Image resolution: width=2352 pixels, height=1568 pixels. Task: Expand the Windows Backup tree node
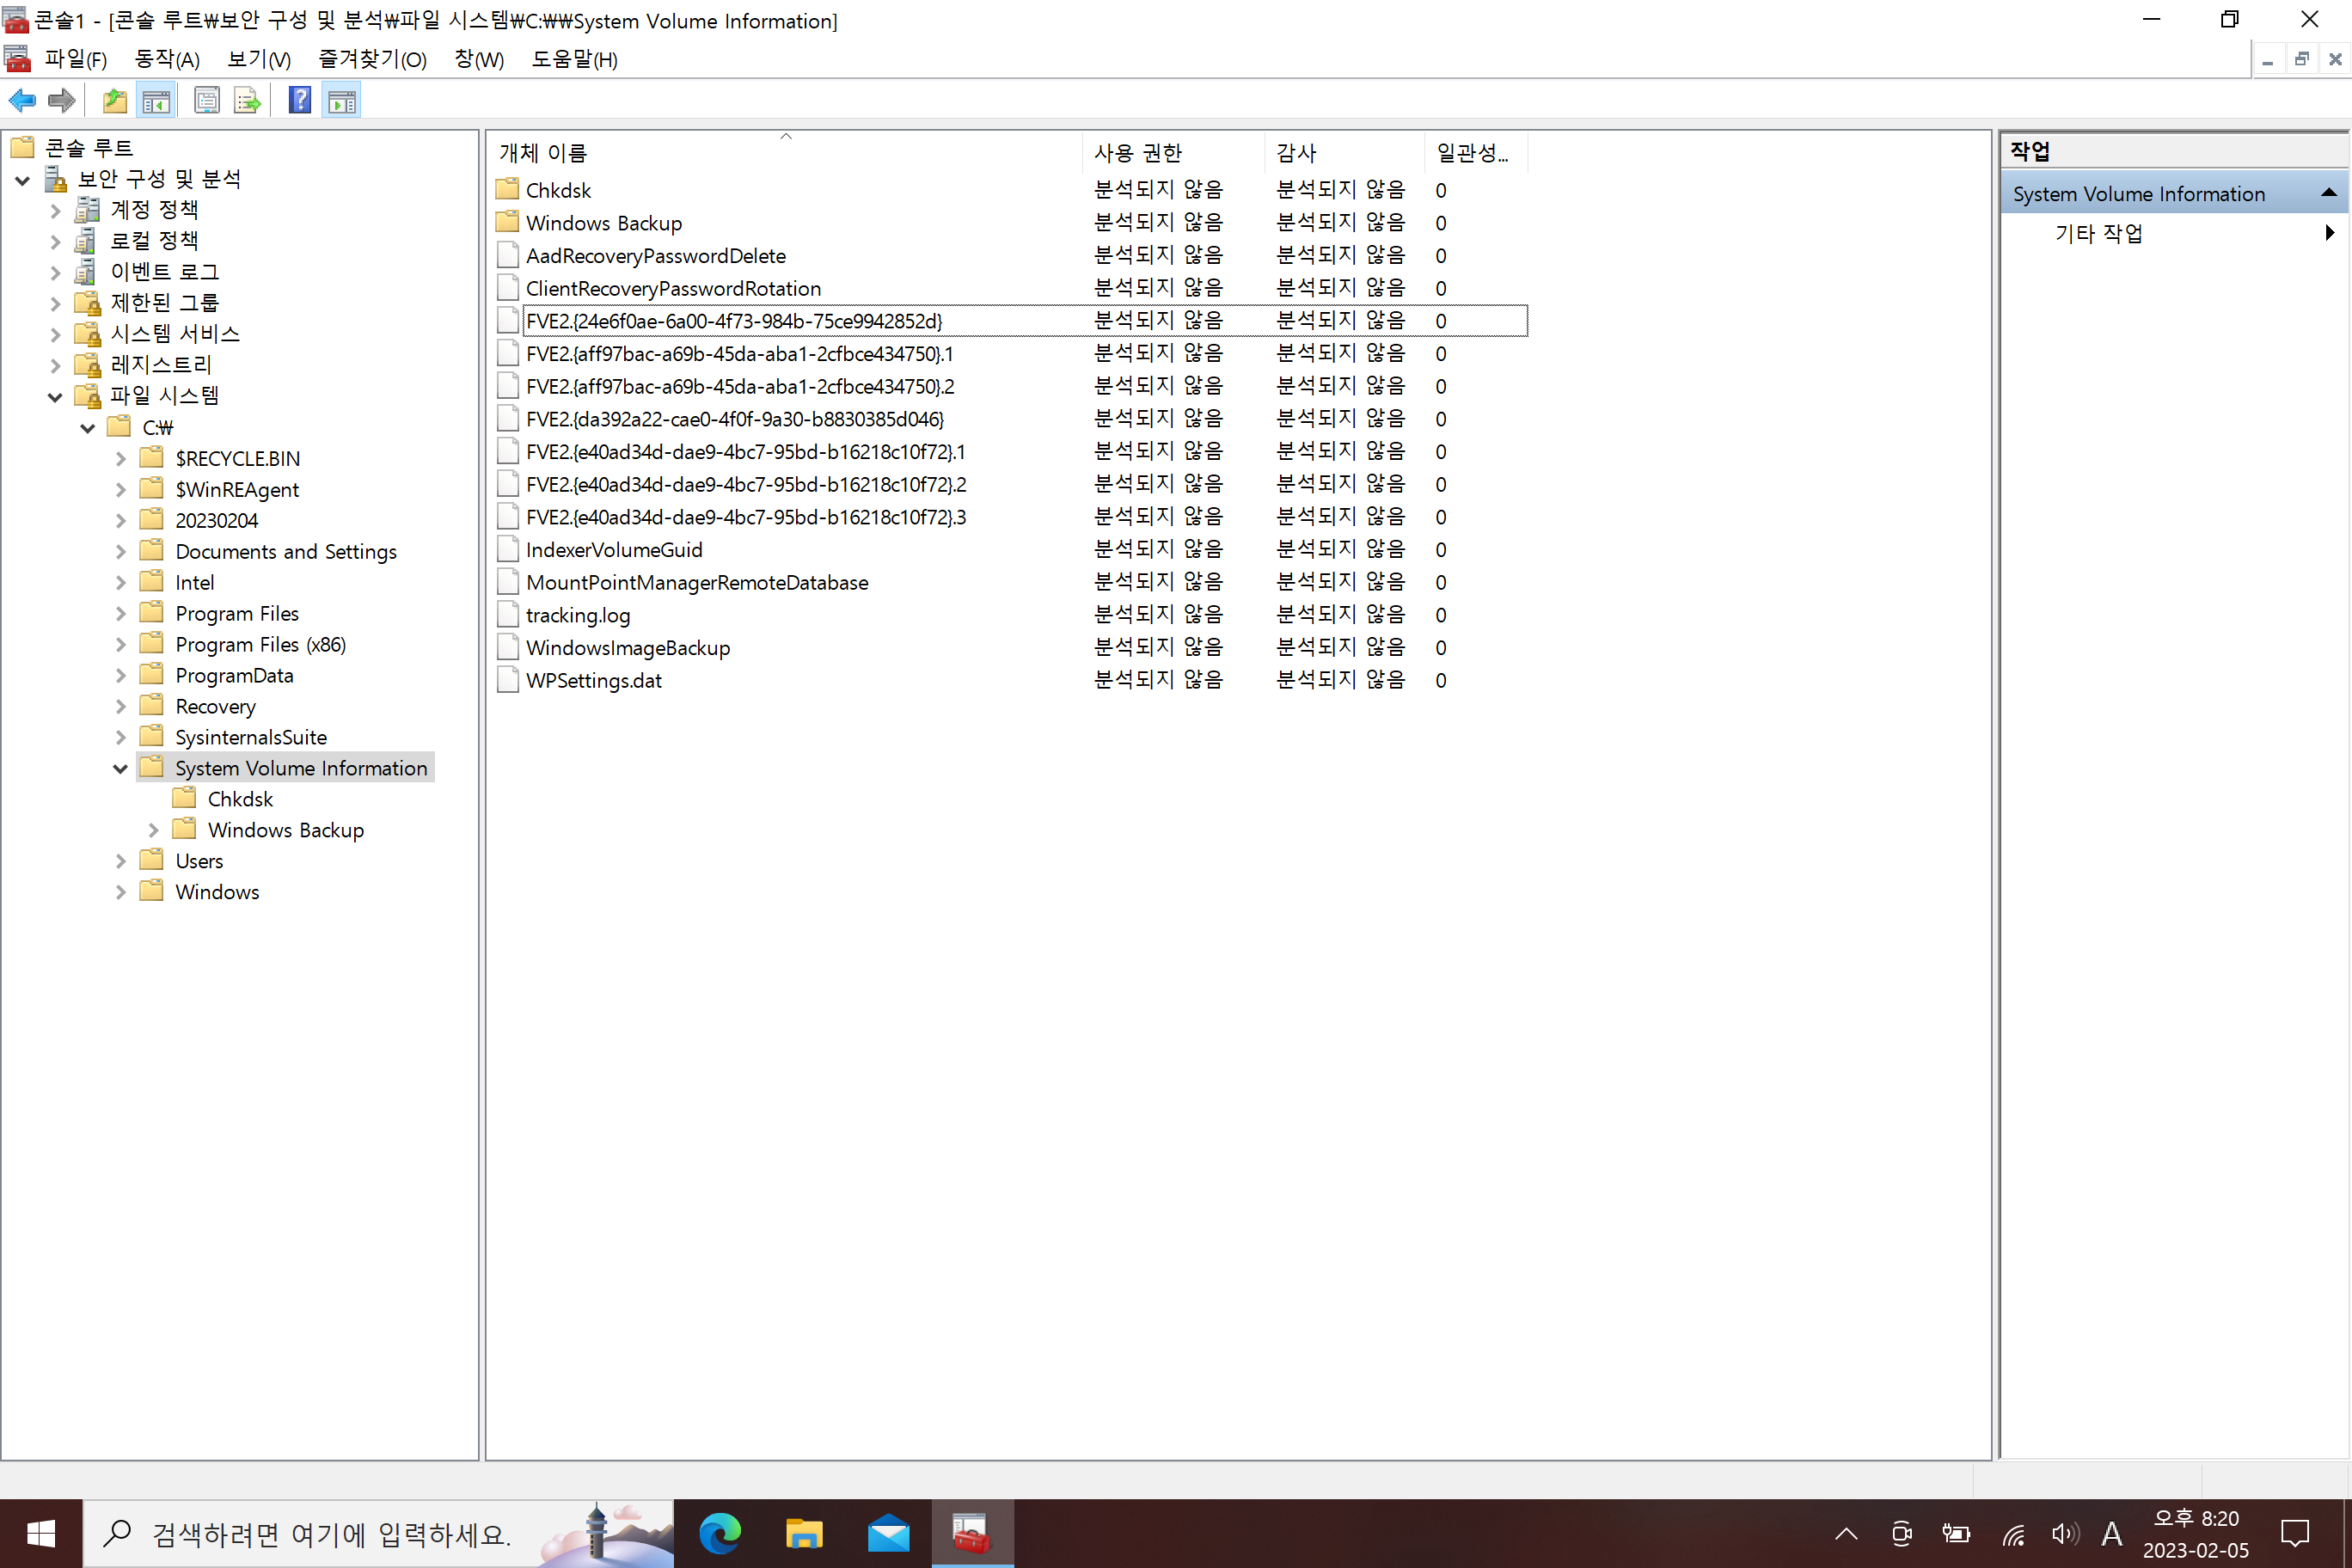(x=152, y=829)
